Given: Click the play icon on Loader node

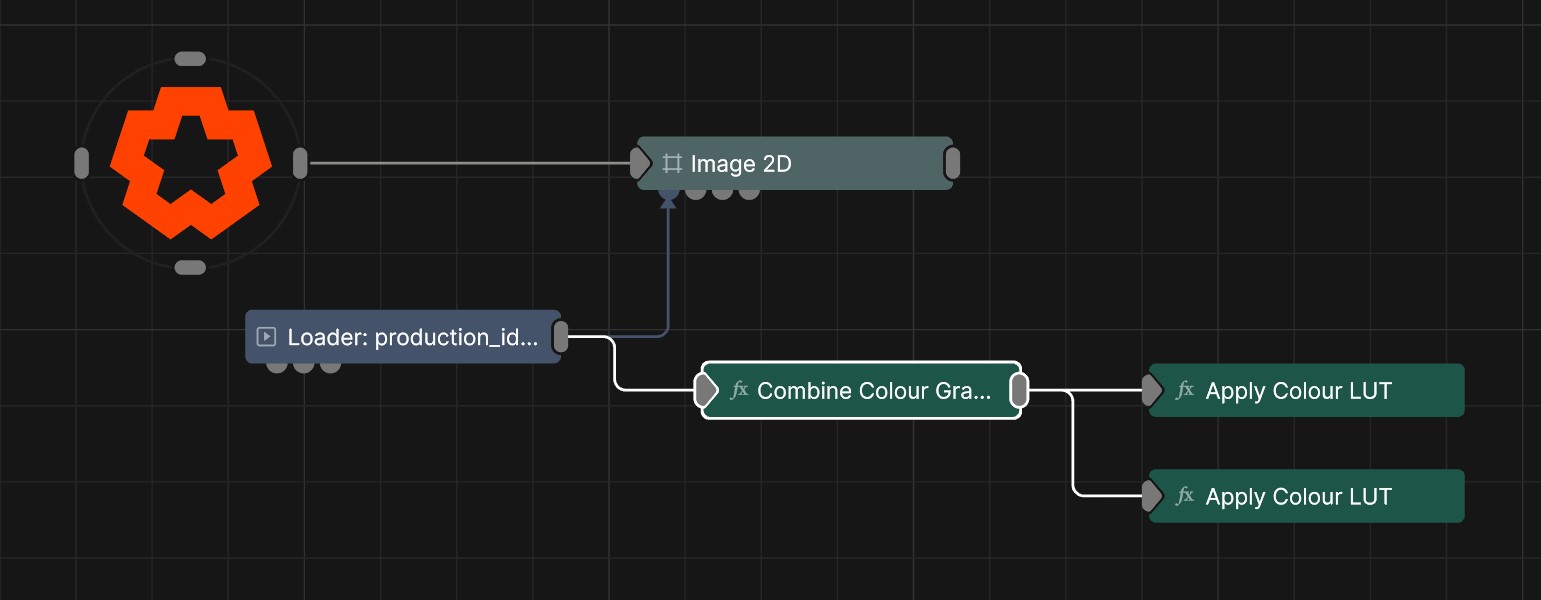Looking at the screenshot, I should [266, 337].
